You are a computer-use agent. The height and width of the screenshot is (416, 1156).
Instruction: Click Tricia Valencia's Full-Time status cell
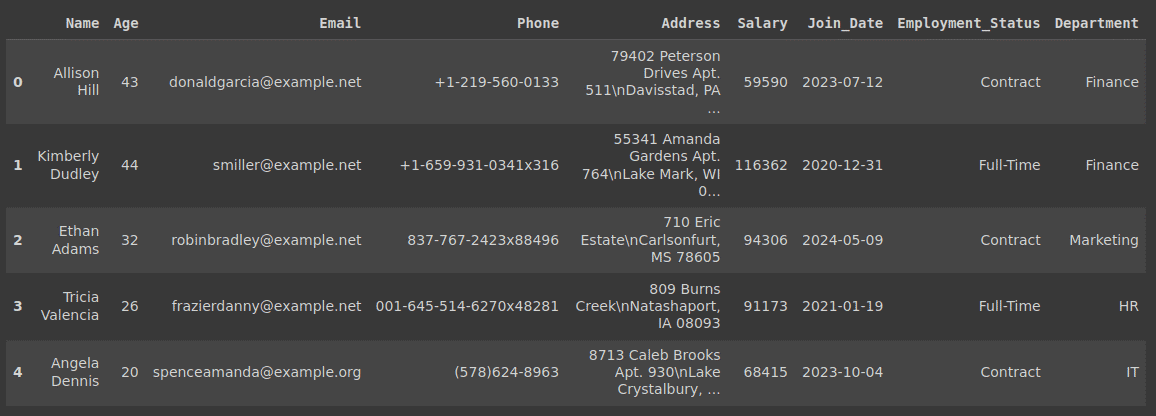[x=1009, y=306]
